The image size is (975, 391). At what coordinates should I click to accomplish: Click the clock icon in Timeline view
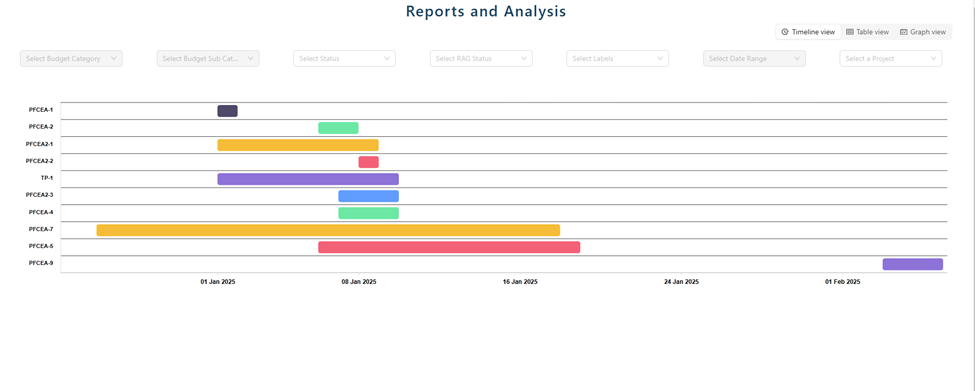785,32
